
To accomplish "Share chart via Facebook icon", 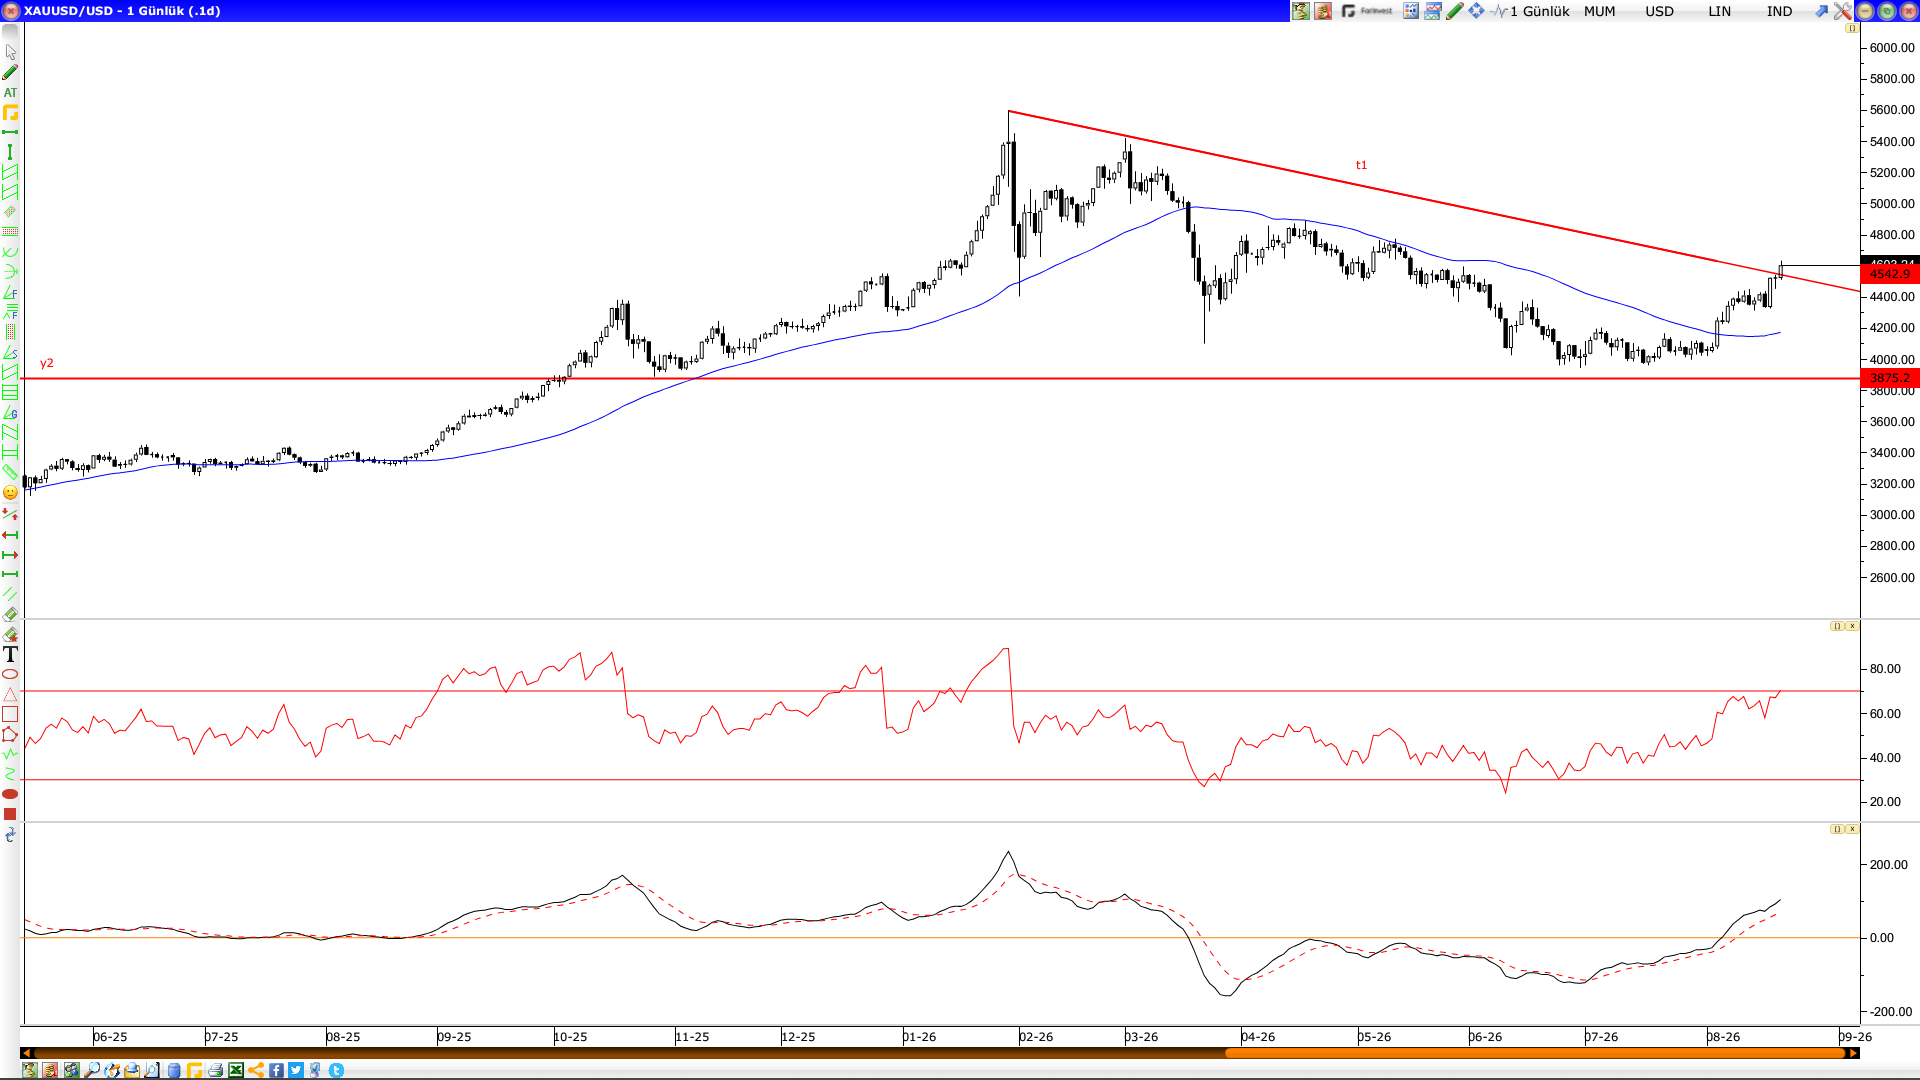I will click(x=276, y=1070).
